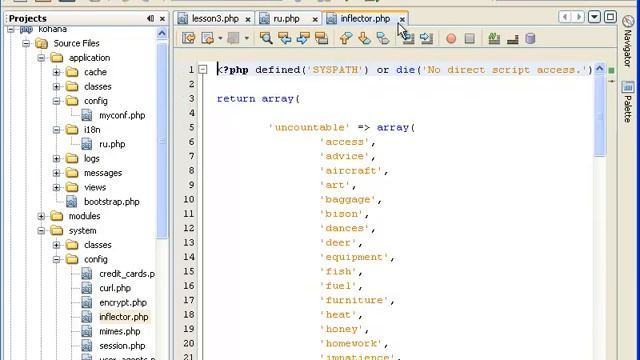Click the editor vertical scrollbar up arrow
Screen dimensions: 640x360
pos(599,69)
